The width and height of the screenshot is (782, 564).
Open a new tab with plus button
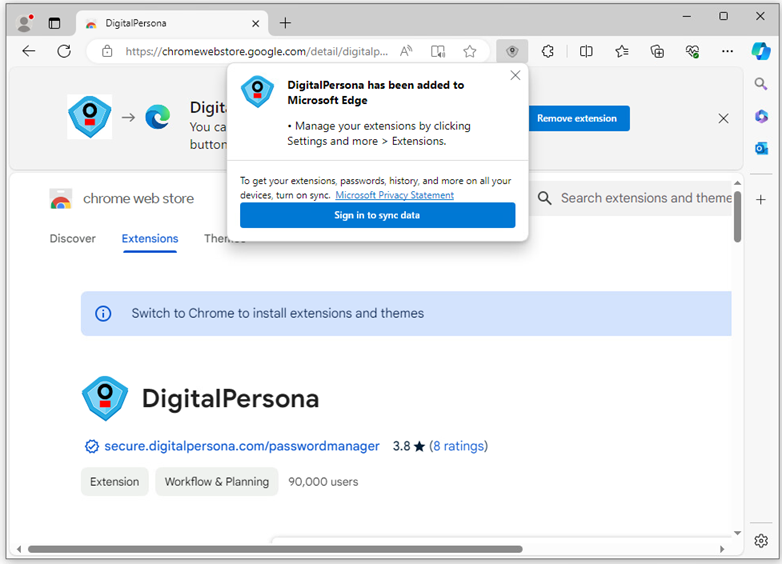[x=285, y=23]
